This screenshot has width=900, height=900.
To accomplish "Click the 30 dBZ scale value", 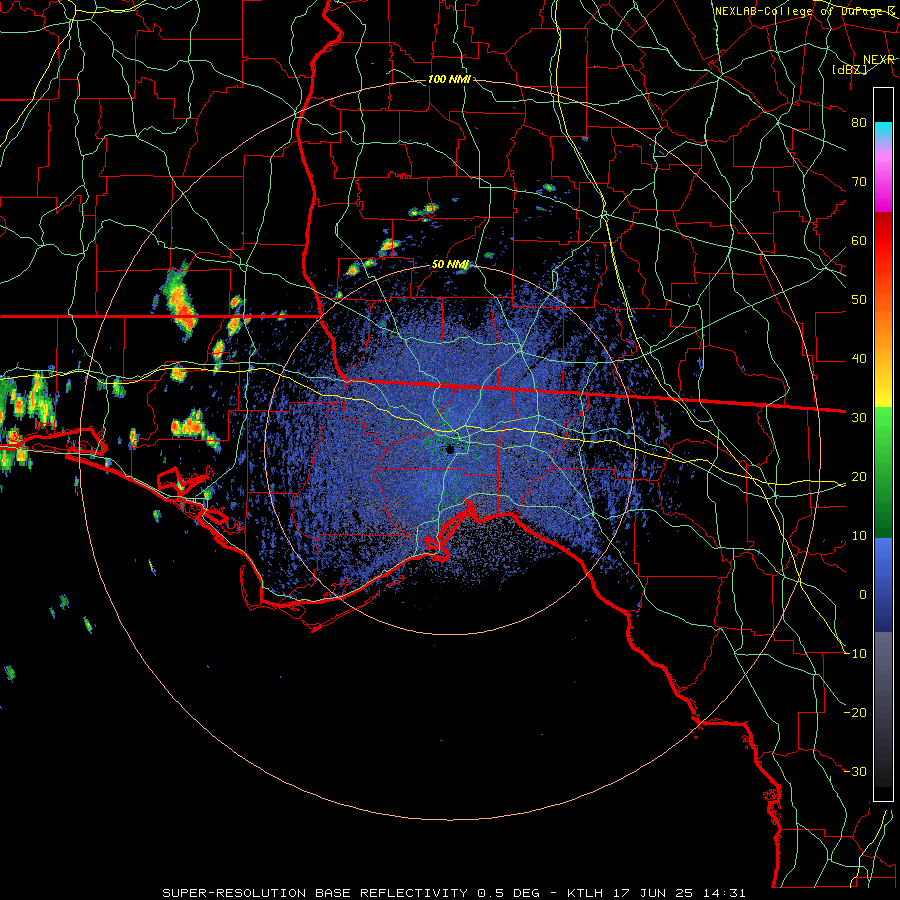I will [x=859, y=418].
